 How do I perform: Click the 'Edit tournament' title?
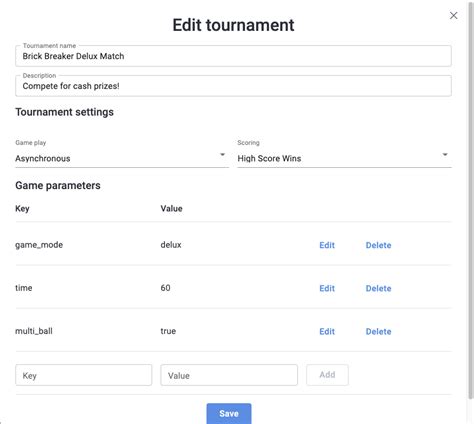coord(233,25)
